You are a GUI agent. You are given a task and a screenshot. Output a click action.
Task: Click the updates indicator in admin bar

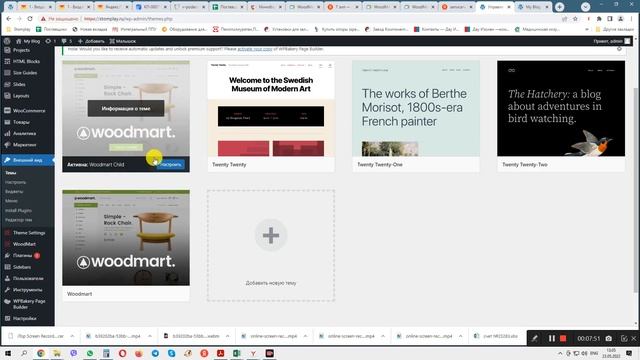tap(51, 41)
